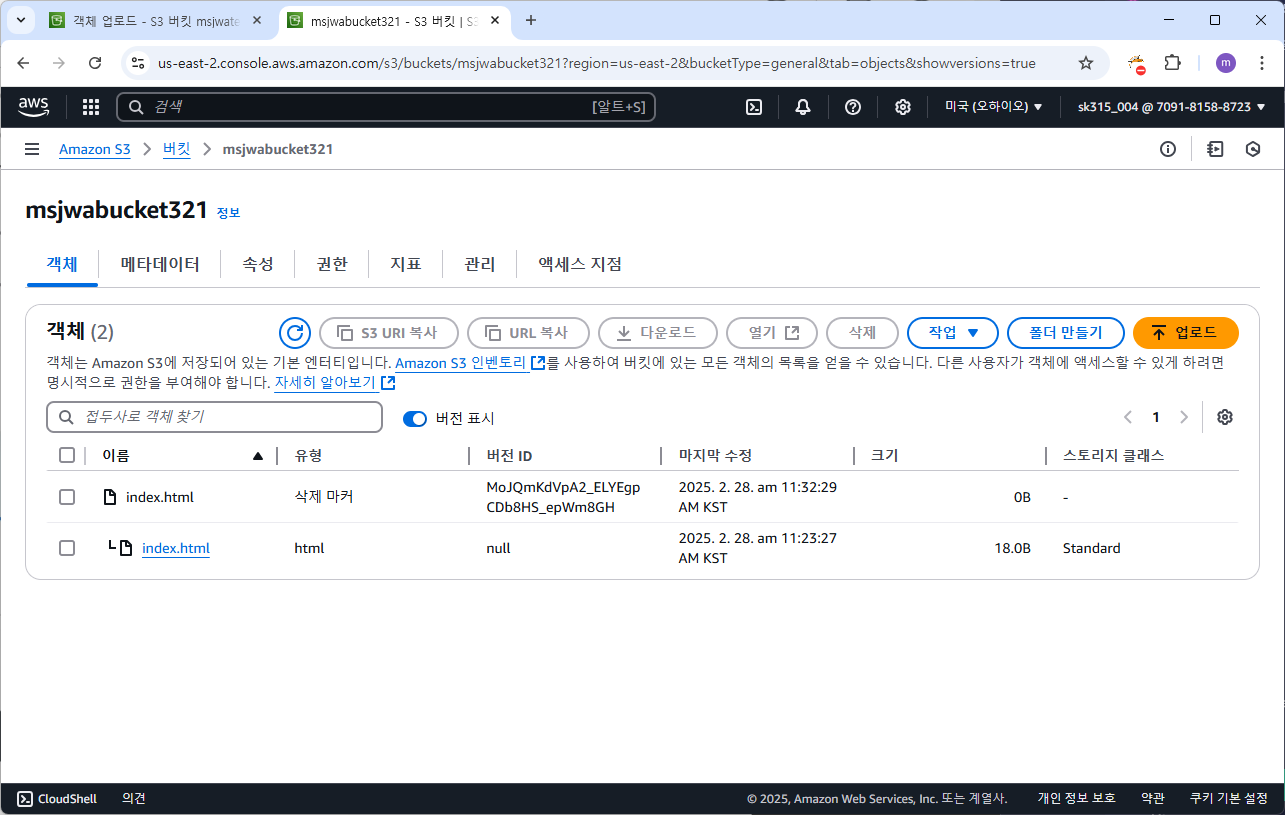Open 의견 feedback in the footer
This screenshot has height=815, width=1285.
(133, 798)
